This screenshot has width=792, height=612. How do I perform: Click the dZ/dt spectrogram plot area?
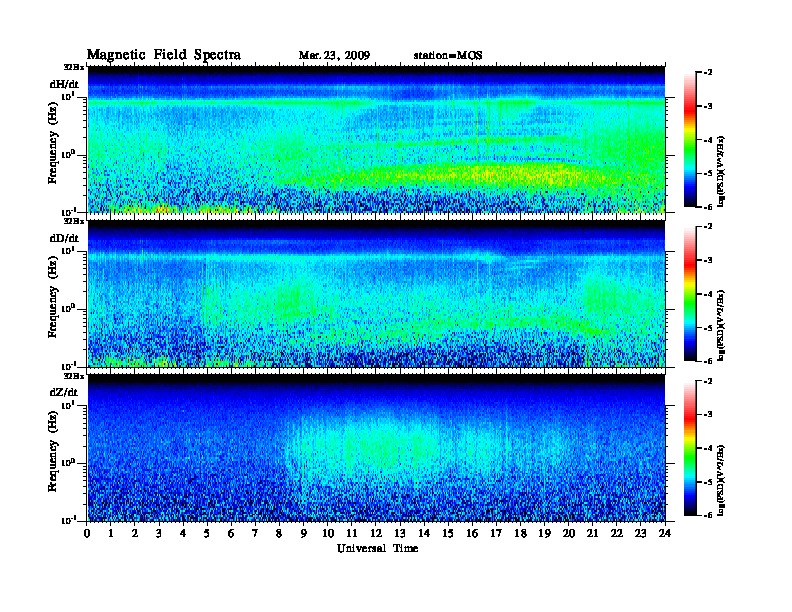click(x=376, y=448)
